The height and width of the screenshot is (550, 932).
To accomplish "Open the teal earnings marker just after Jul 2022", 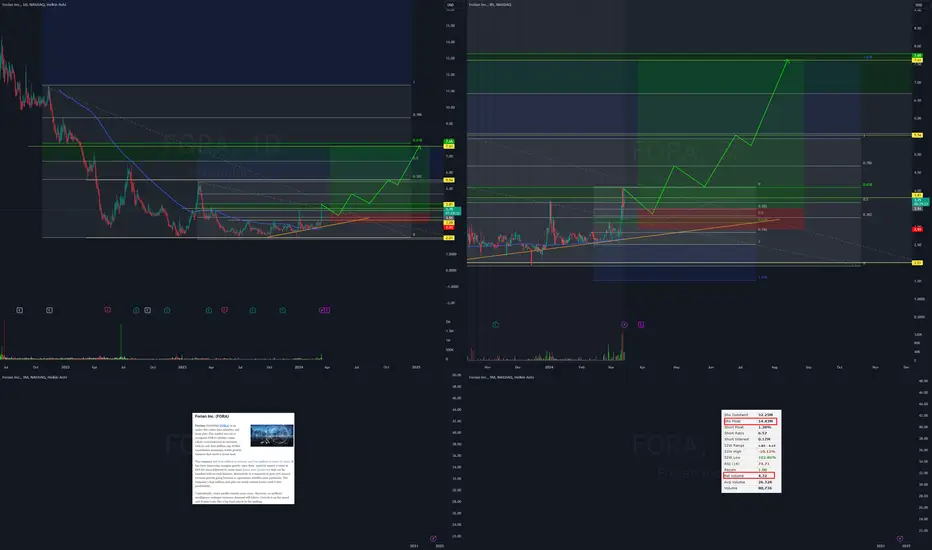I will [136, 310].
